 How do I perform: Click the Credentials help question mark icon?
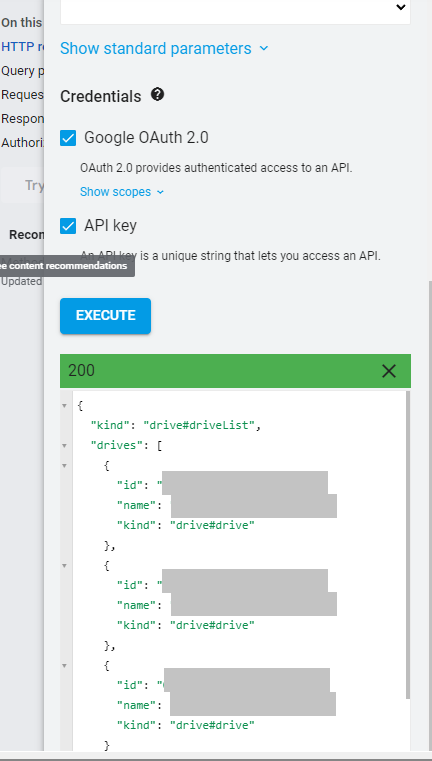point(157,94)
